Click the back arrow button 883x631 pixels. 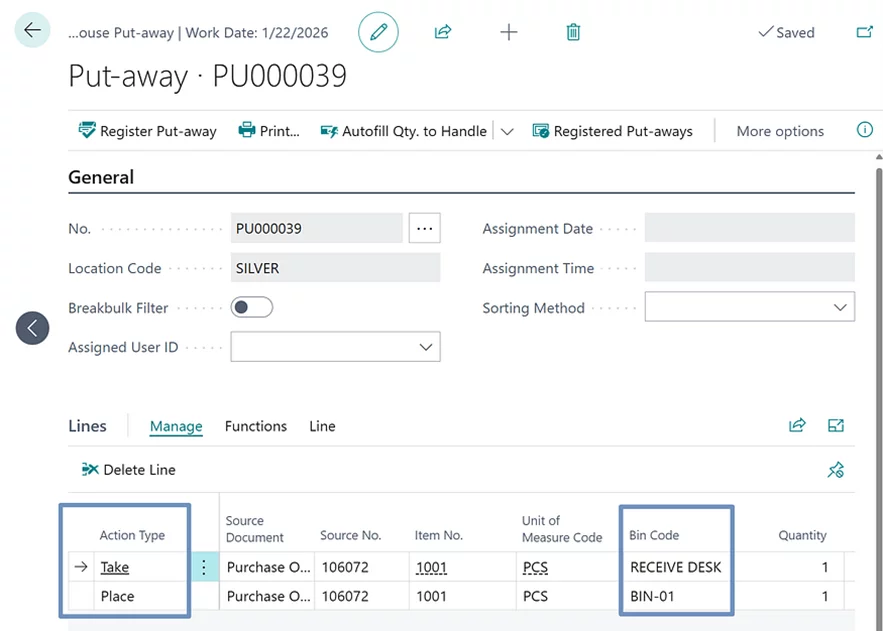tap(32, 31)
